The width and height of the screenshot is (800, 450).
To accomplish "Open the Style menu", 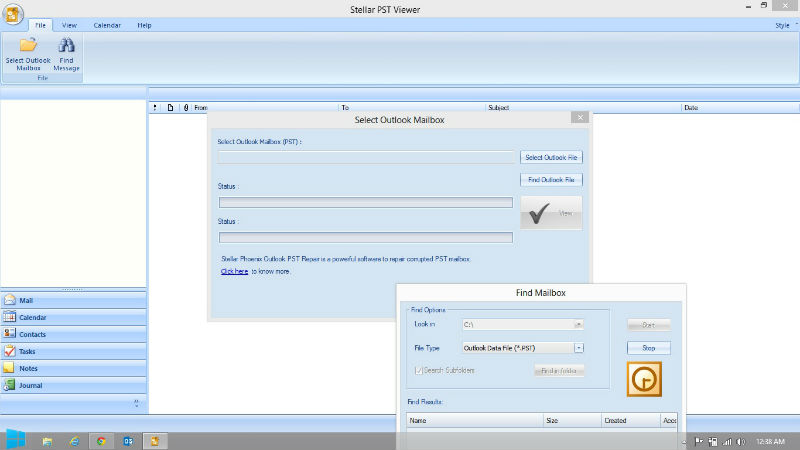I will [x=782, y=25].
